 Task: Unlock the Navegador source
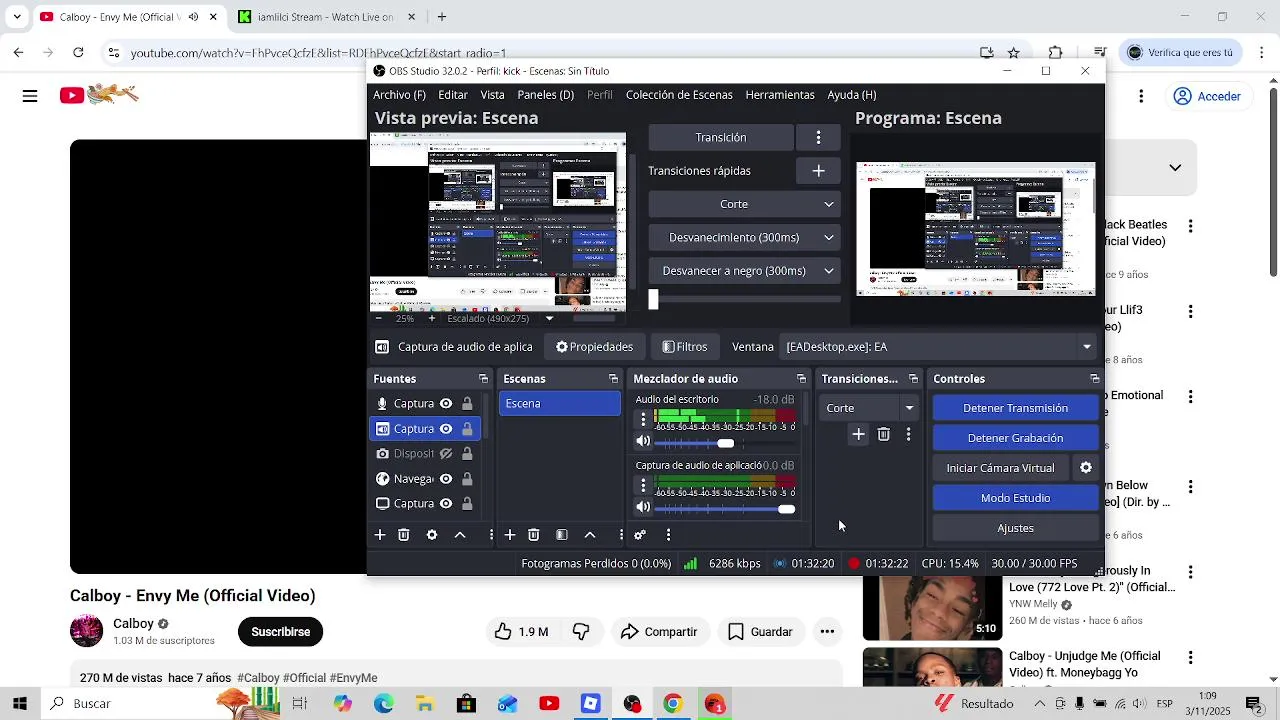[467, 479]
